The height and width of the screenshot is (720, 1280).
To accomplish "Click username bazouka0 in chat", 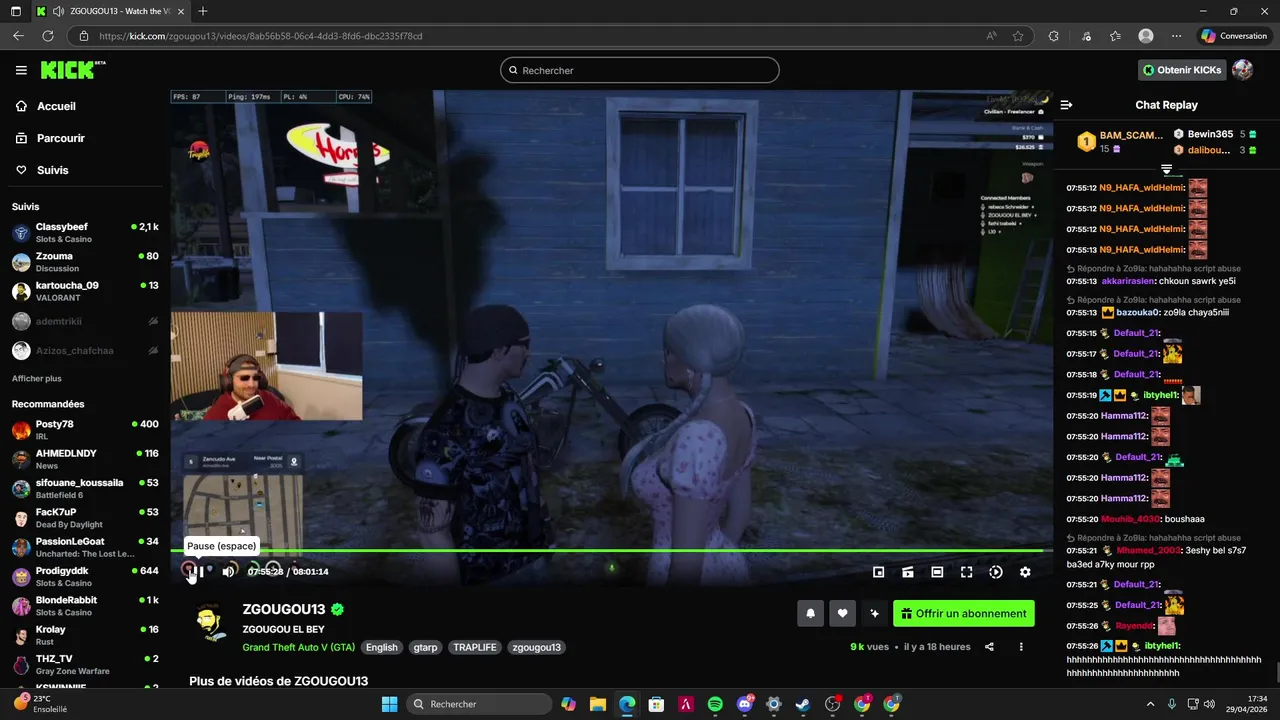I will click(1137, 313).
